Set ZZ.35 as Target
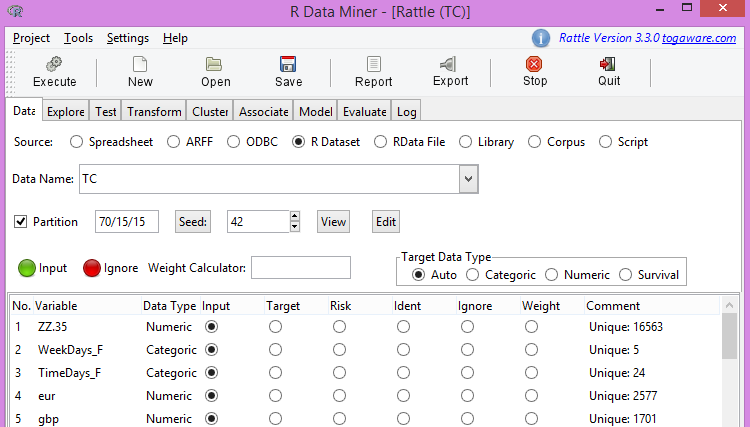The width and height of the screenshot is (750, 427). 276,327
